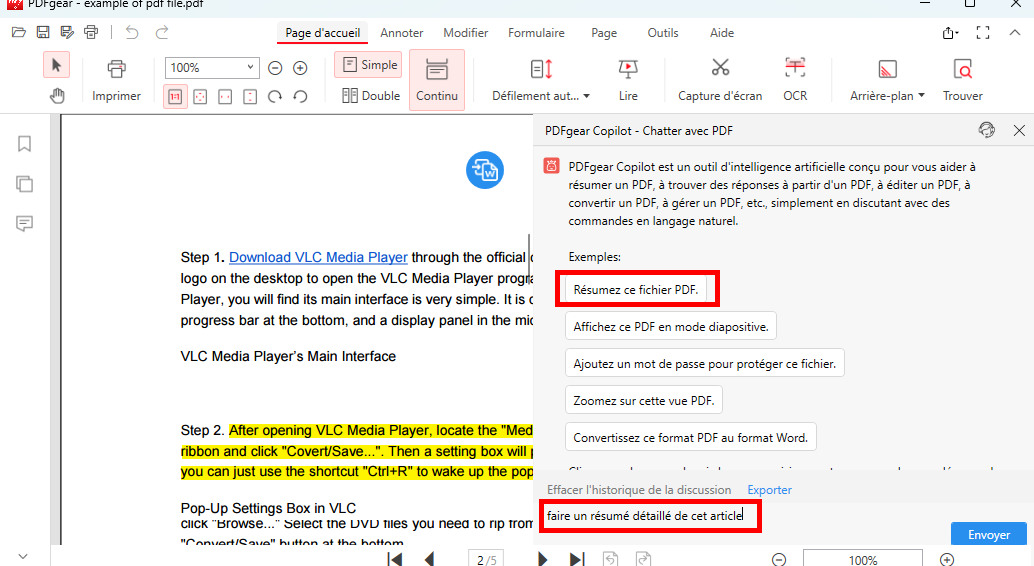Image resolution: width=1034 pixels, height=566 pixels.
Task: Switch to the Annoter tab
Action: pyautogui.click(x=402, y=32)
